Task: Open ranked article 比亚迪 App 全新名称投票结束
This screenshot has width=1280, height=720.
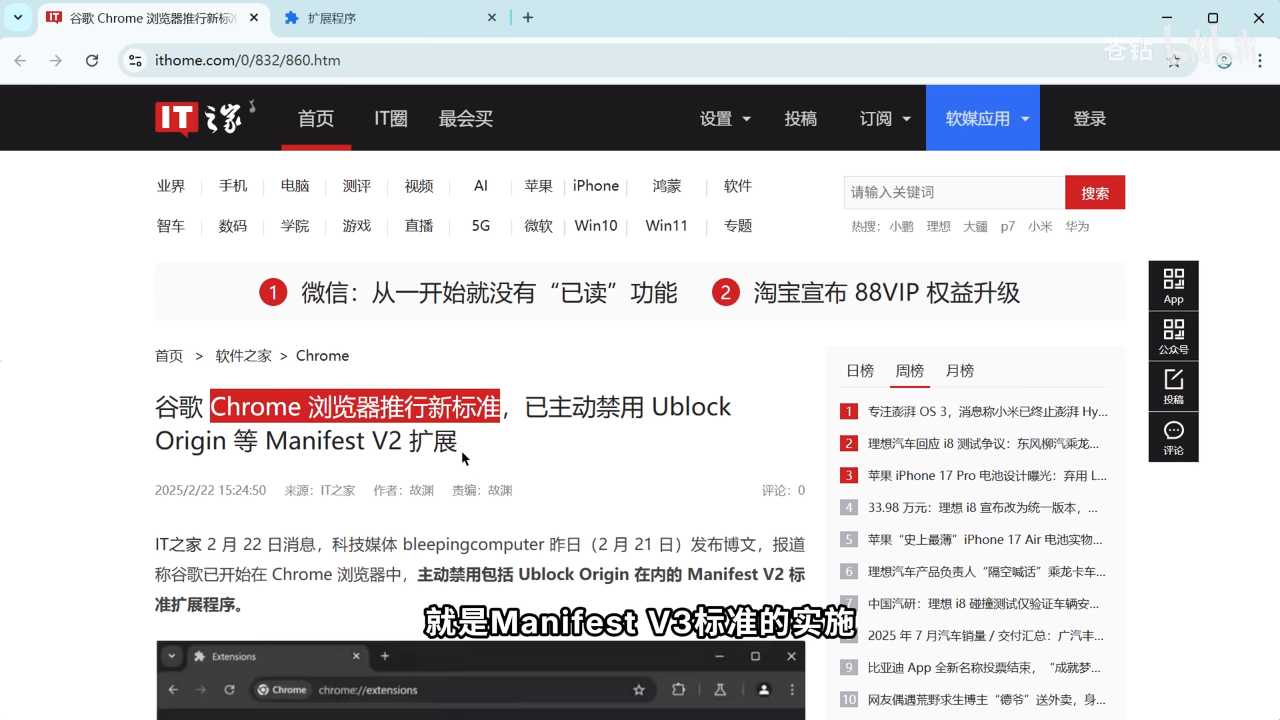Action: pos(985,667)
